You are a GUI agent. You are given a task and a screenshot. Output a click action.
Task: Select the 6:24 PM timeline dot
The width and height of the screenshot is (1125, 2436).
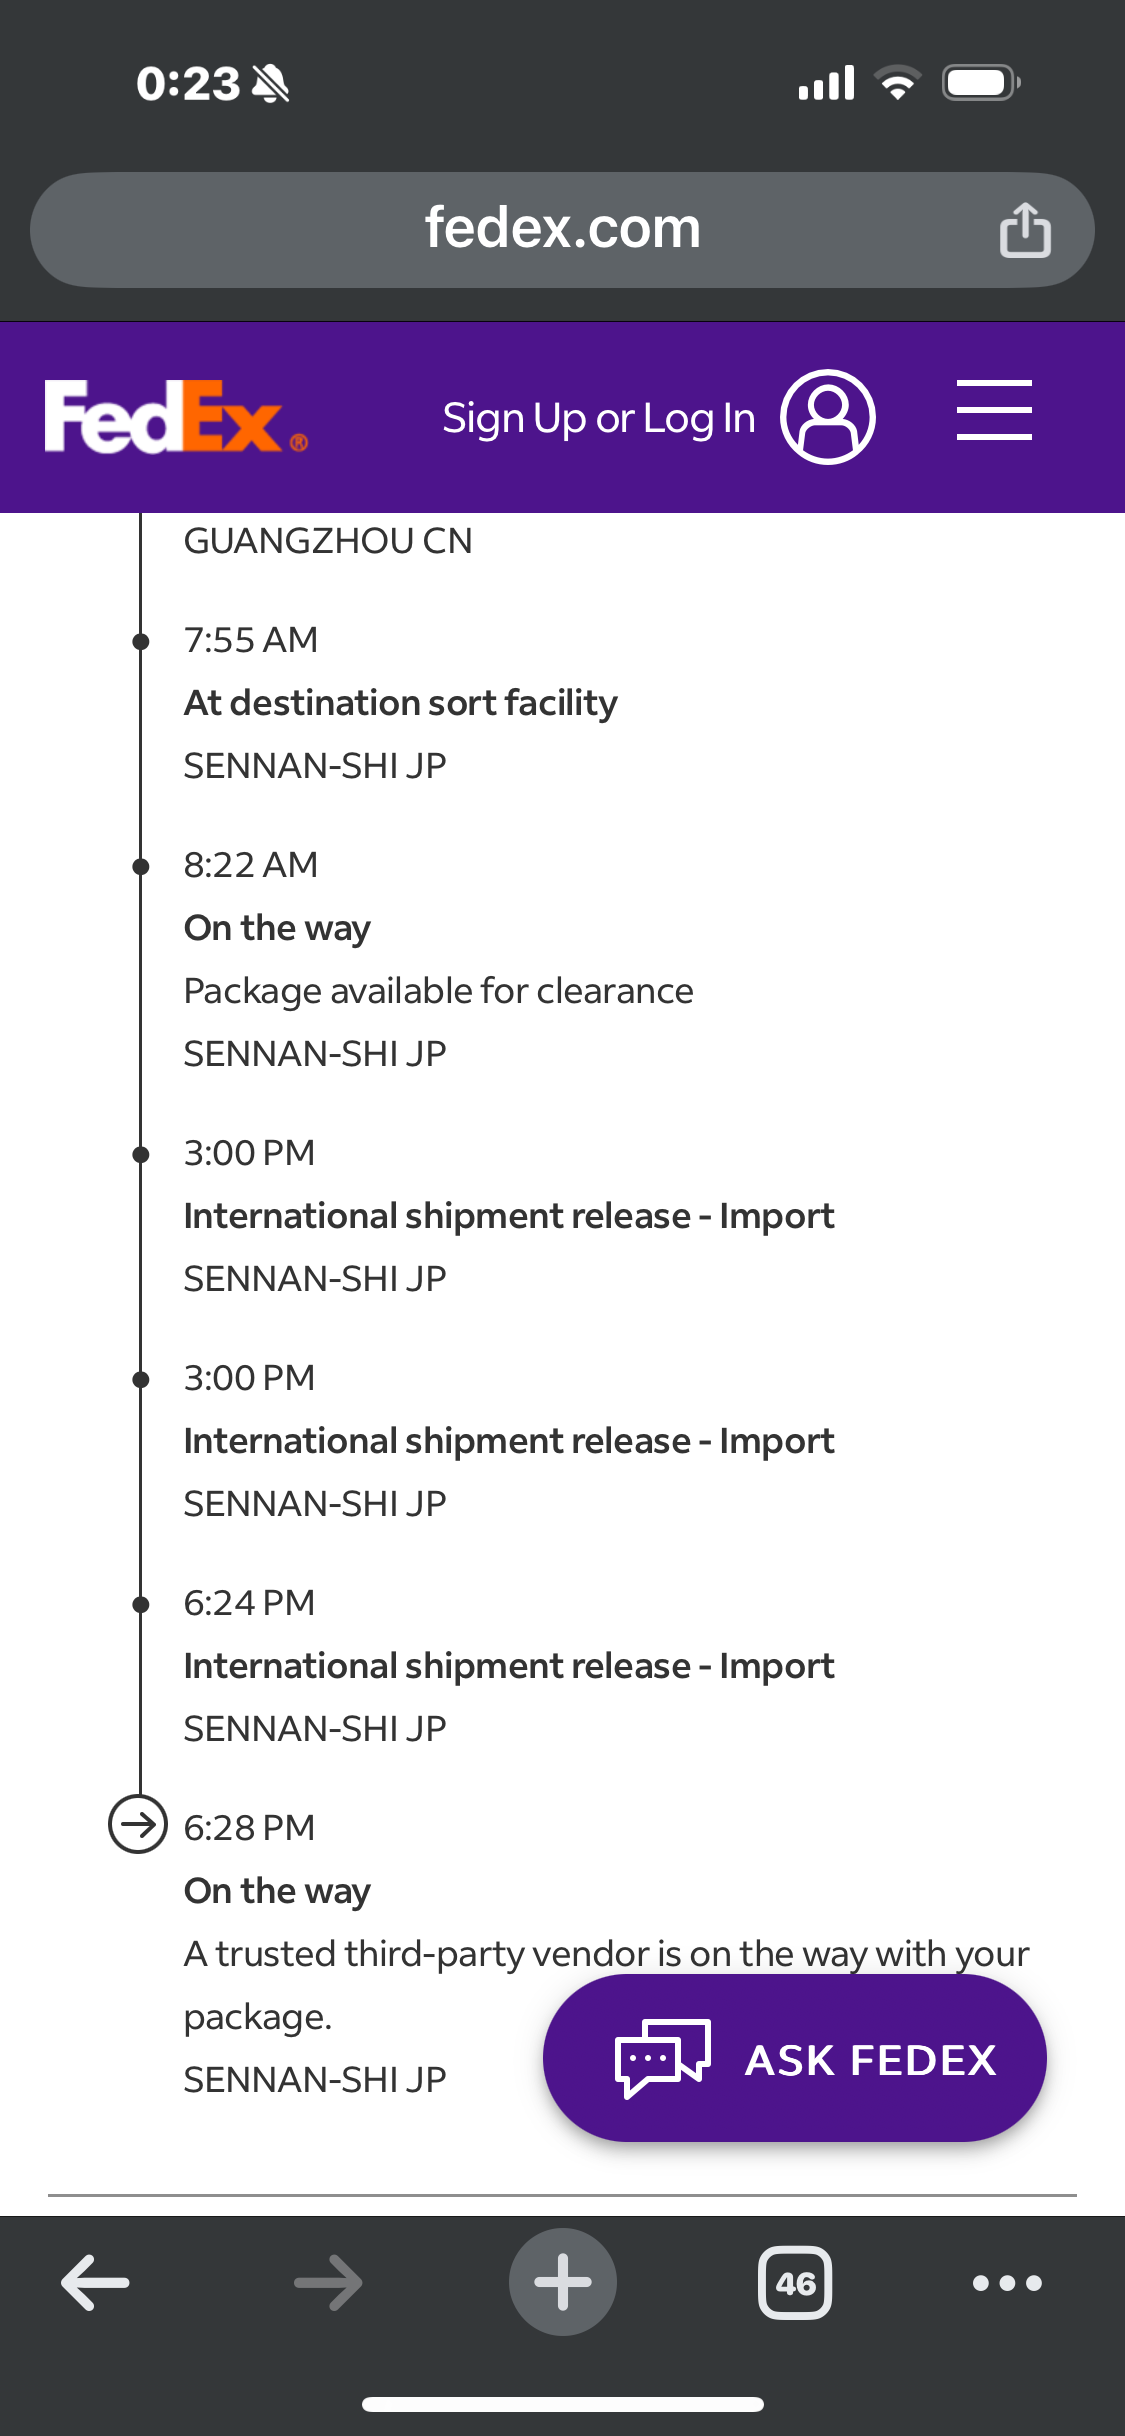pyautogui.click(x=141, y=1604)
